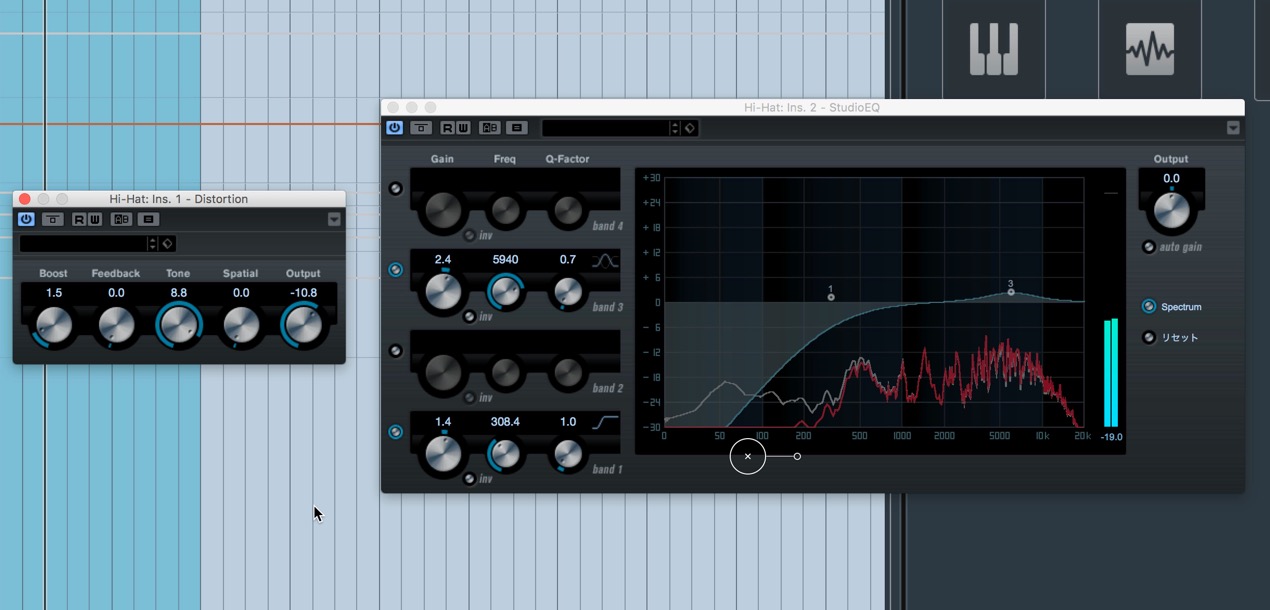Screen dimensions: 1270x610
Task: Deactivate EQ band 1
Action: (x=396, y=432)
